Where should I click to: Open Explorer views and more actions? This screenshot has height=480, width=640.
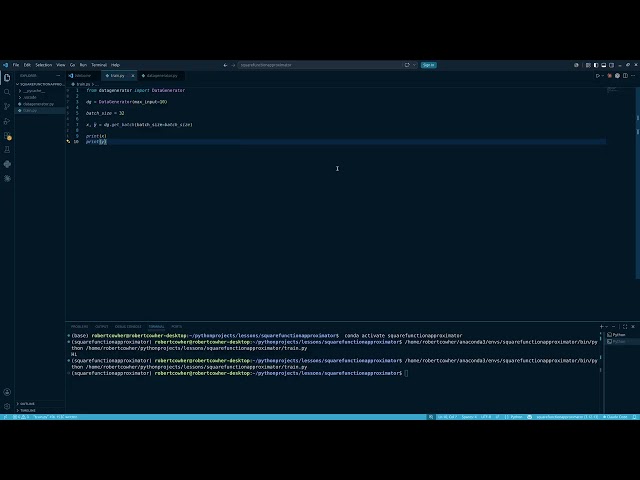point(58,76)
